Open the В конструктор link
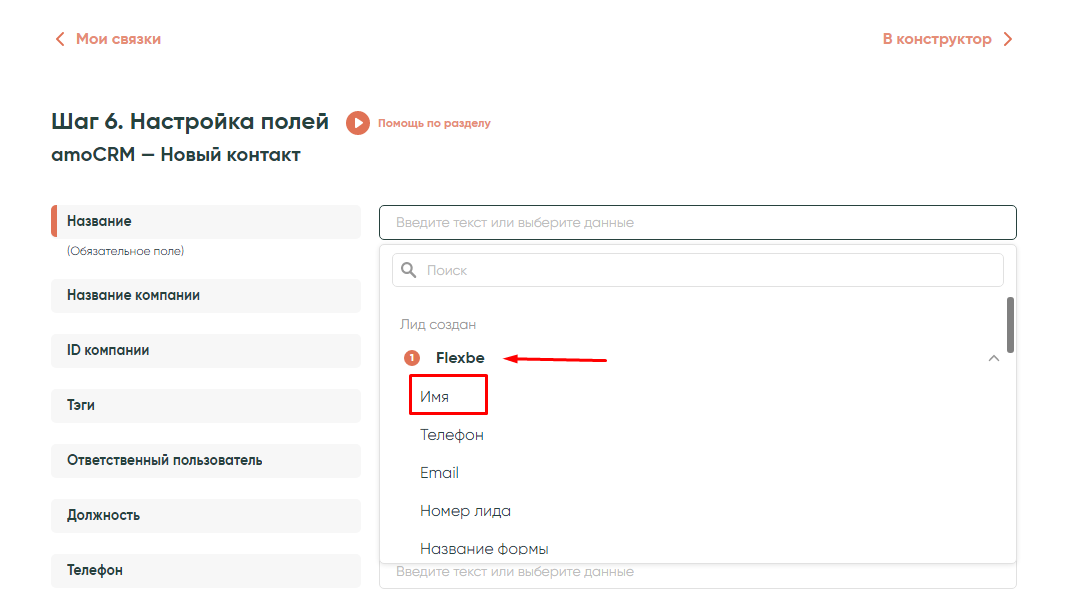The width and height of the screenshot is (1072, 607). (936, 39)
